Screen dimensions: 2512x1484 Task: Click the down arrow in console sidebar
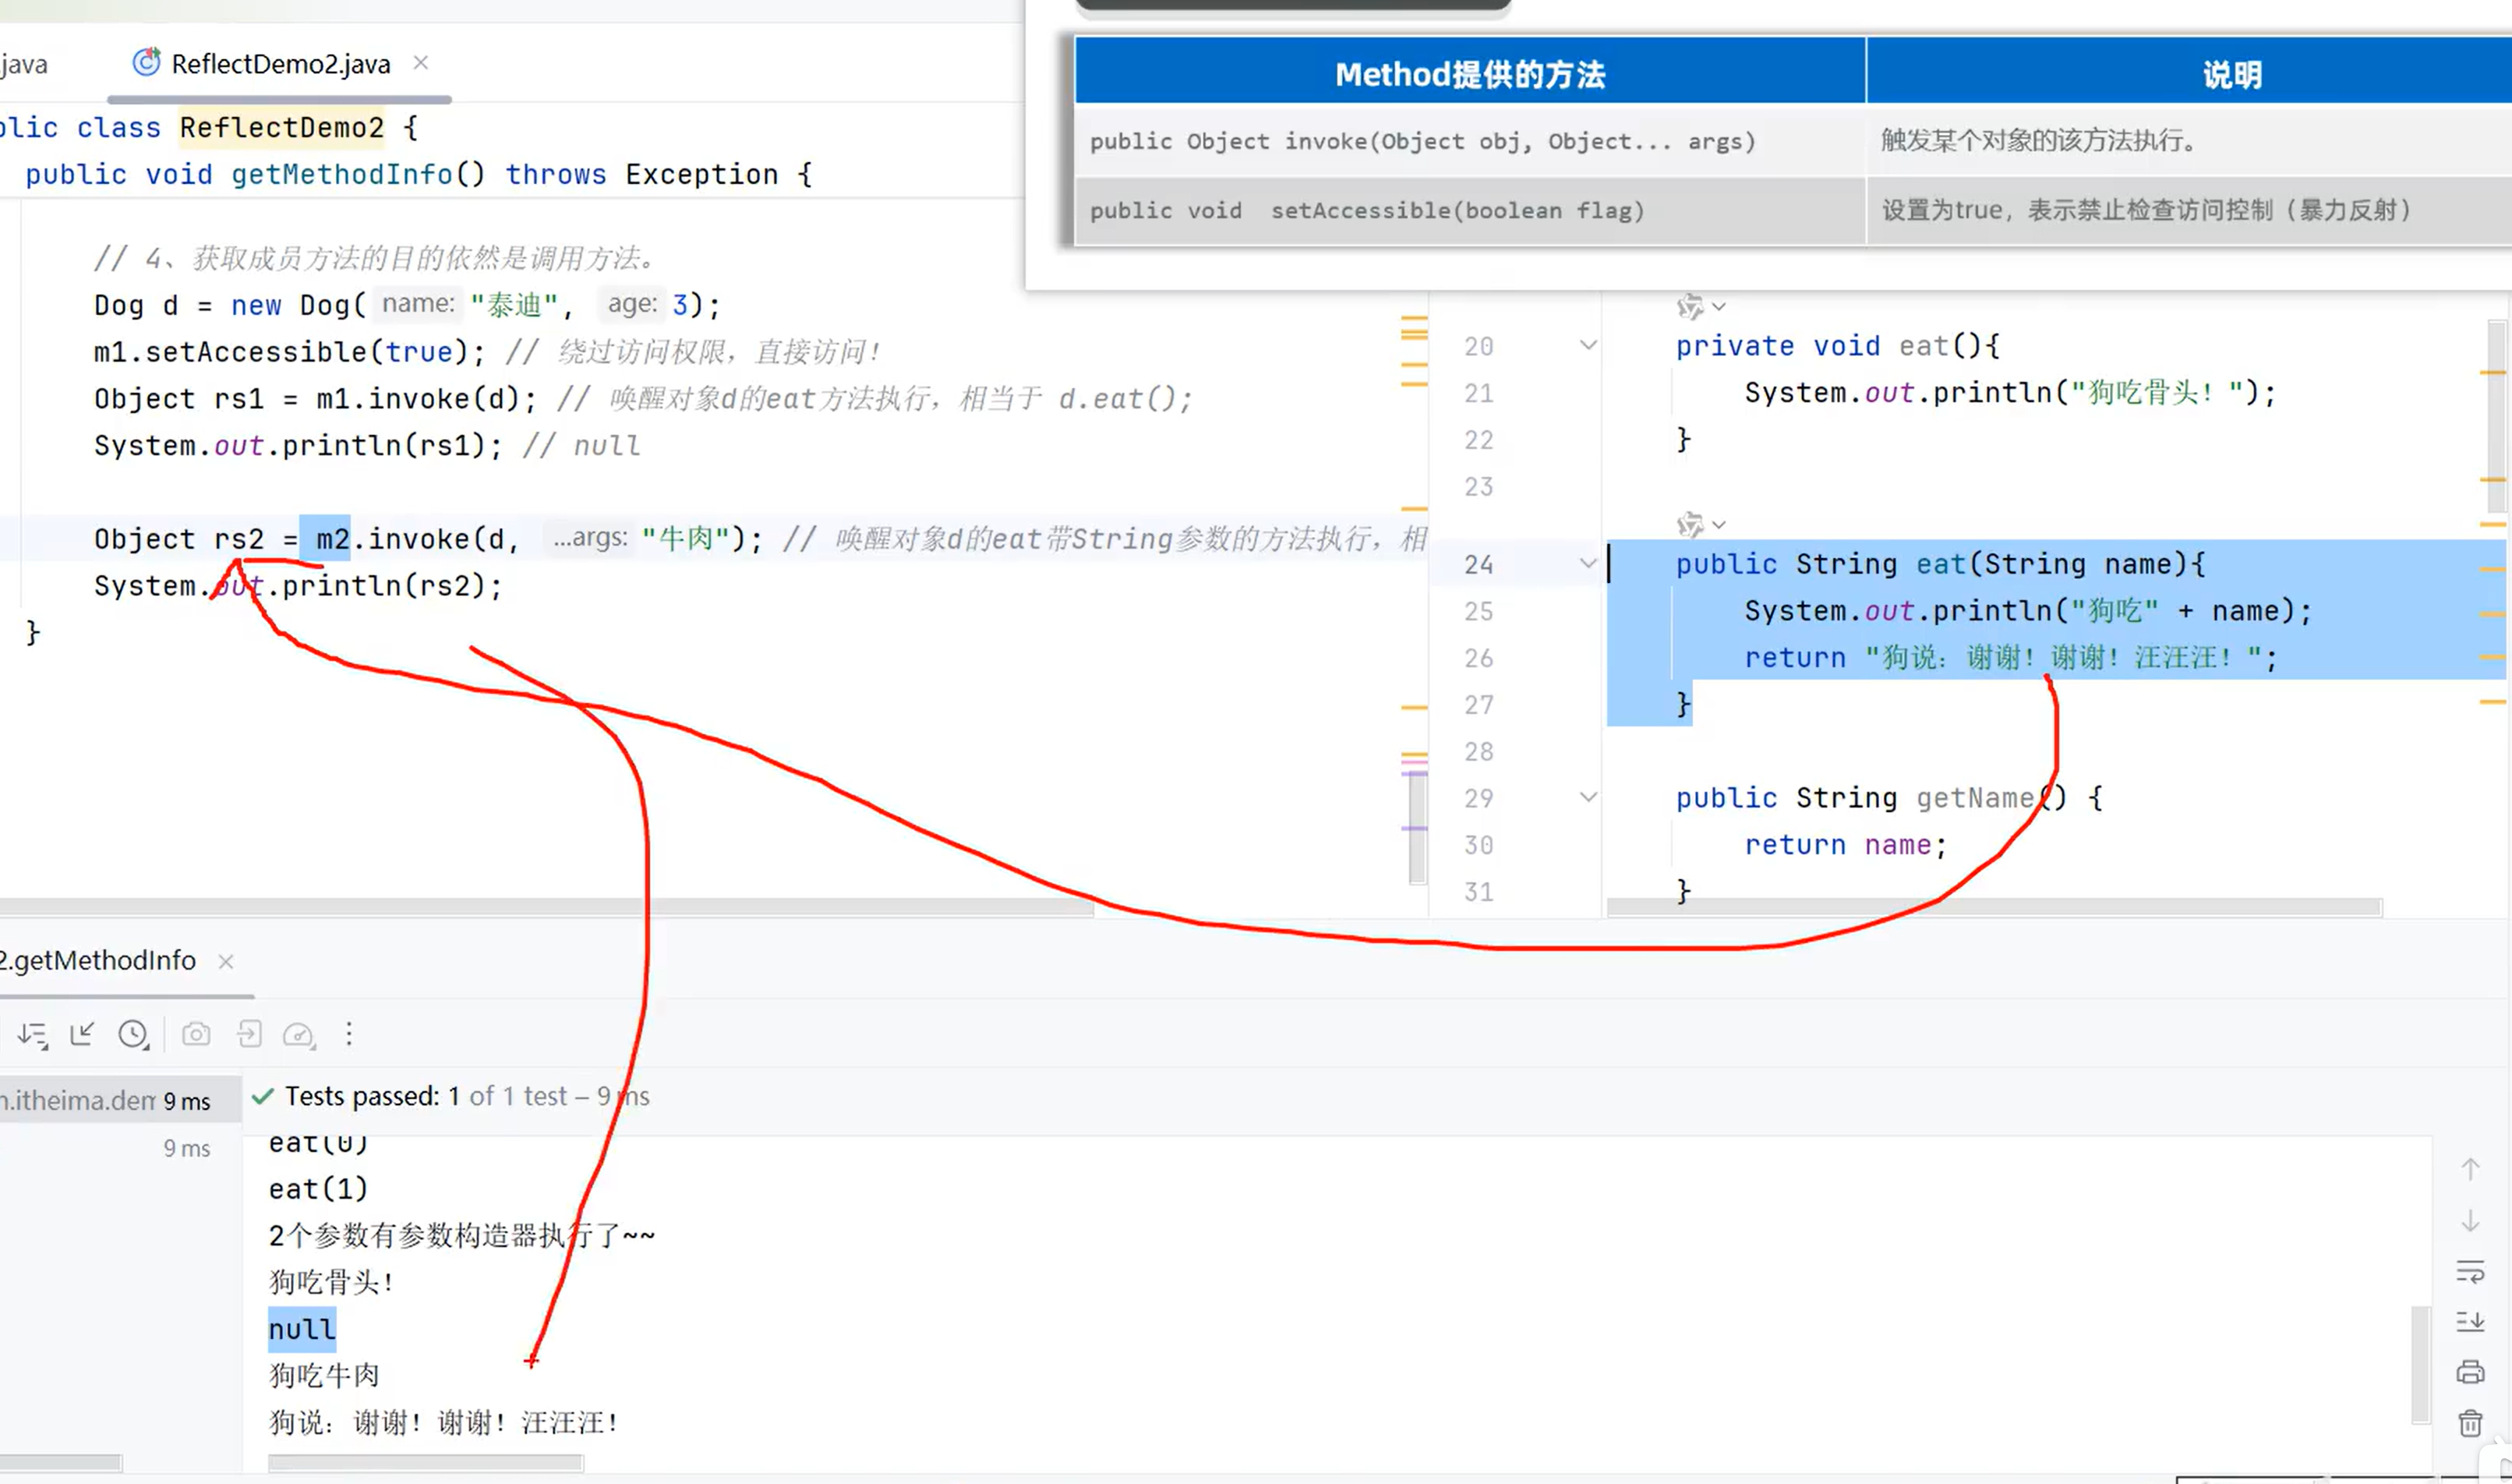2470,1221
